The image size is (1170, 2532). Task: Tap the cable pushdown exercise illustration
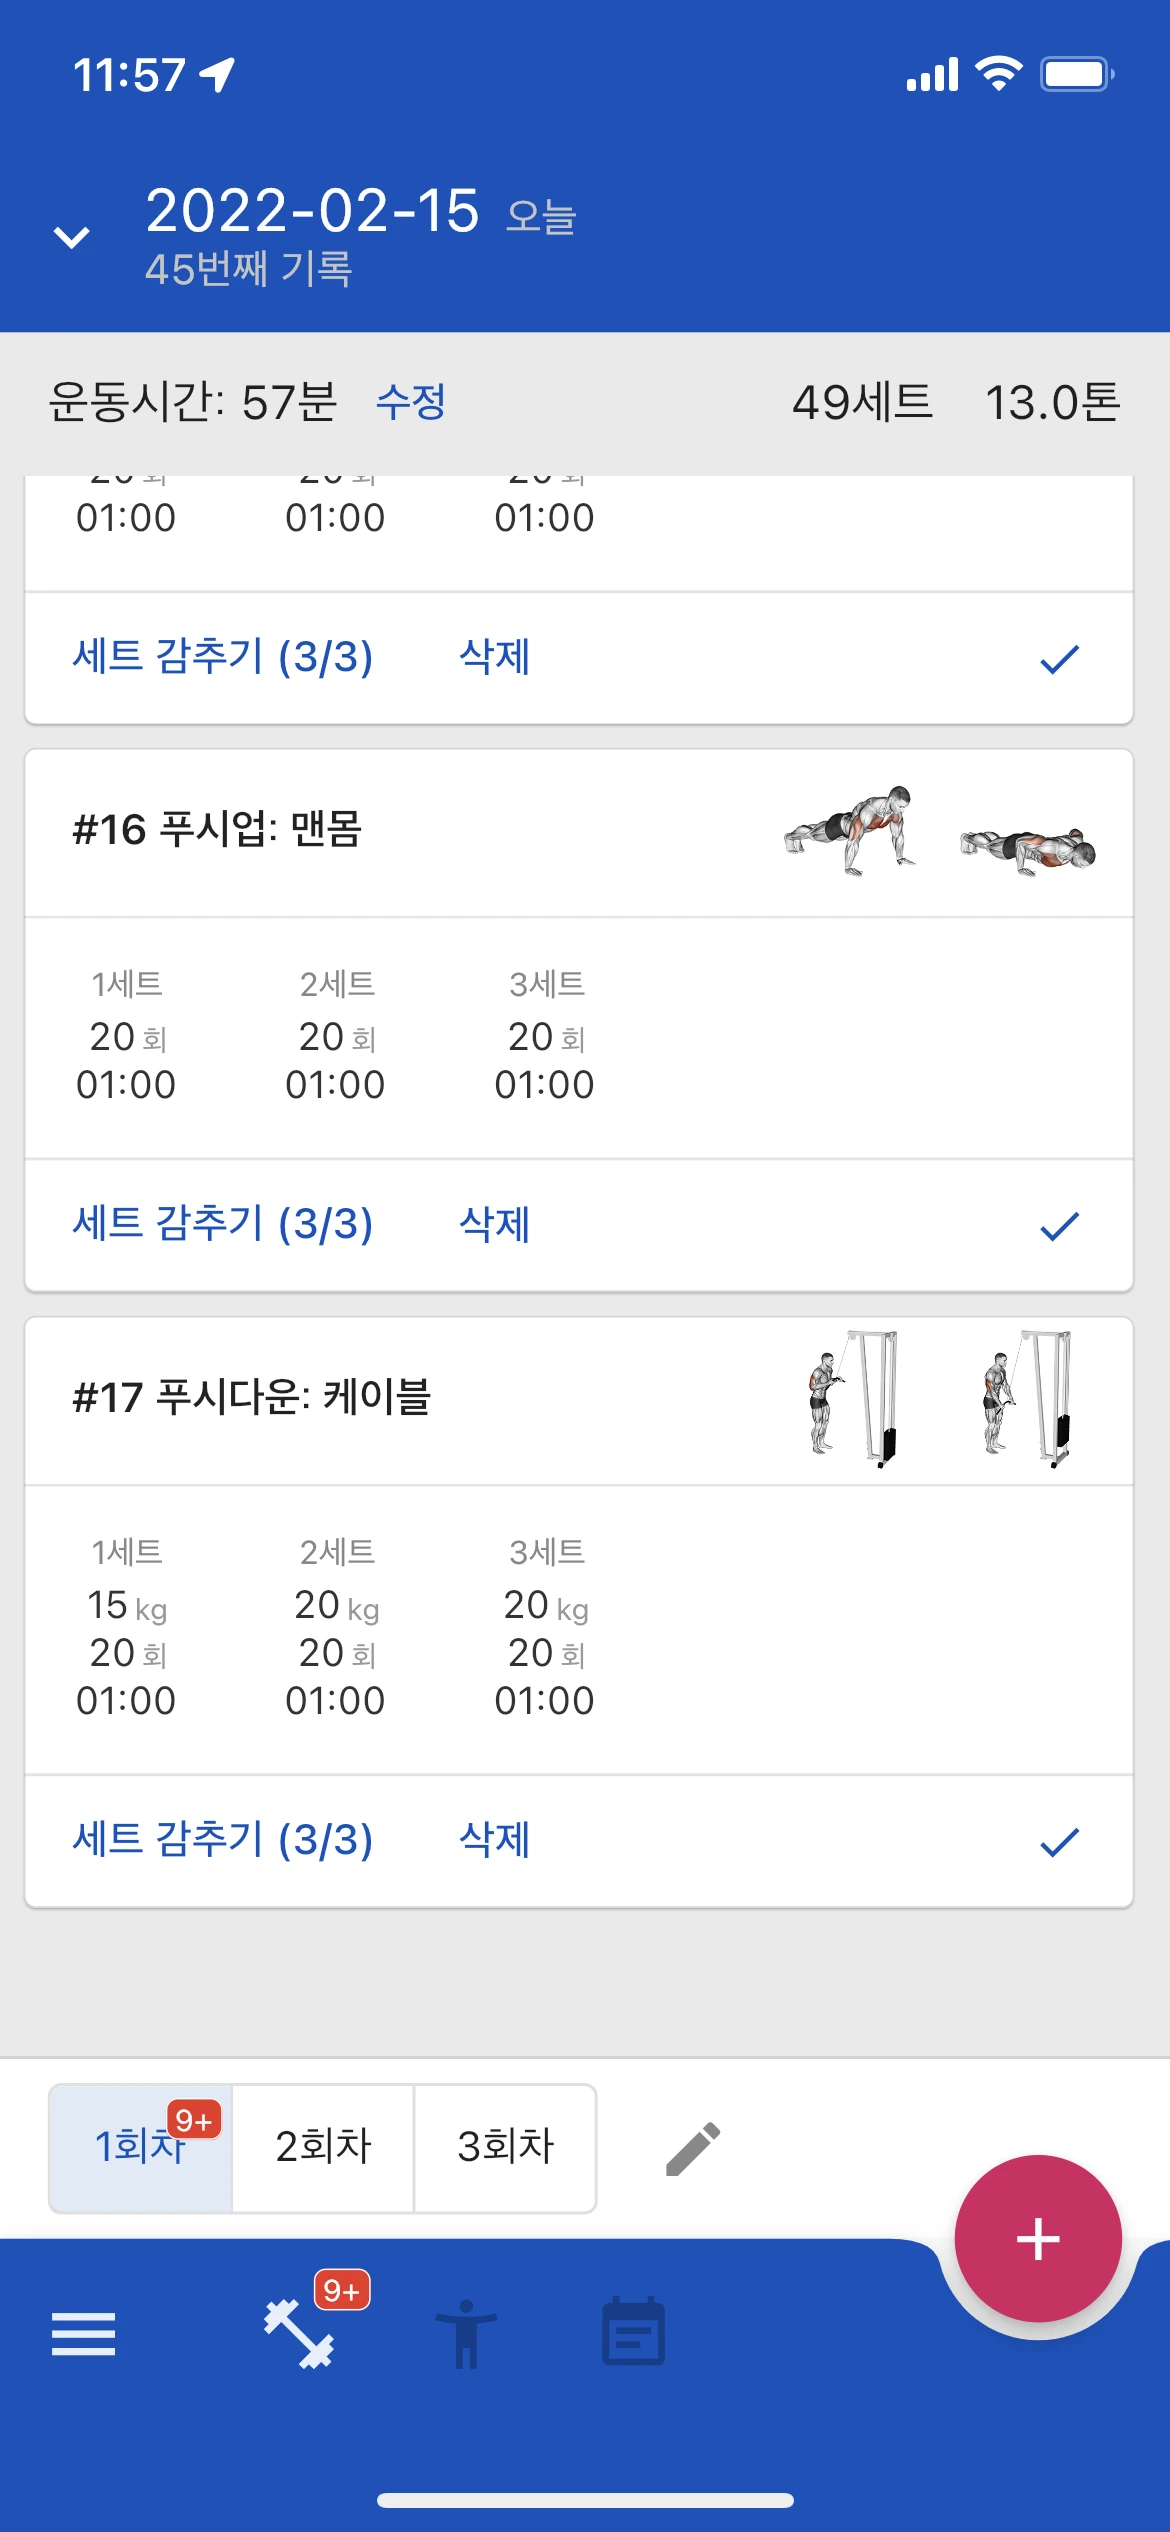(939, 1400)
